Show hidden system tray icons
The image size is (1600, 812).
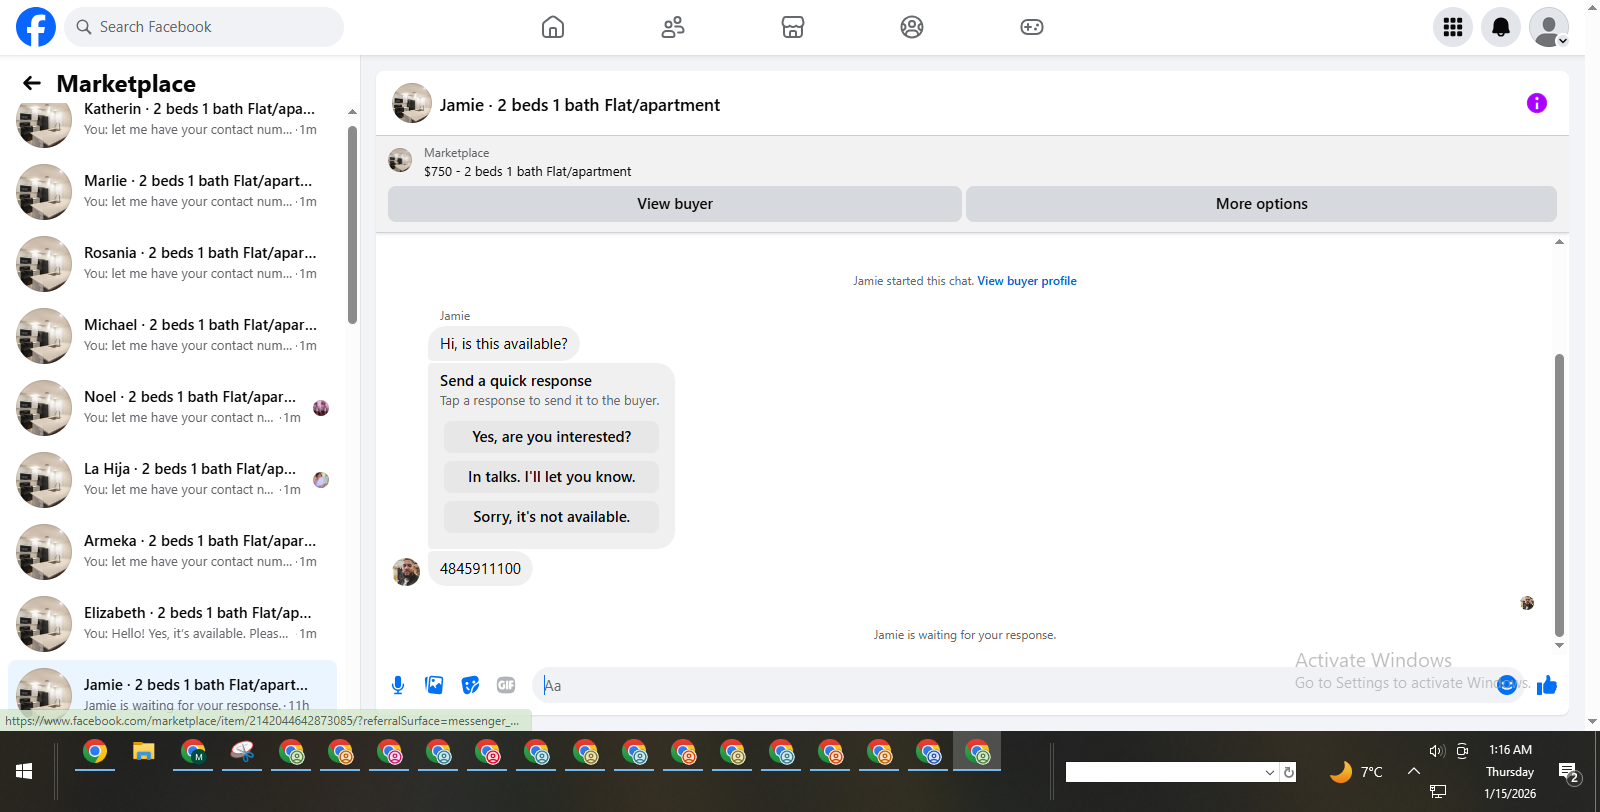tap(1414, 771)
